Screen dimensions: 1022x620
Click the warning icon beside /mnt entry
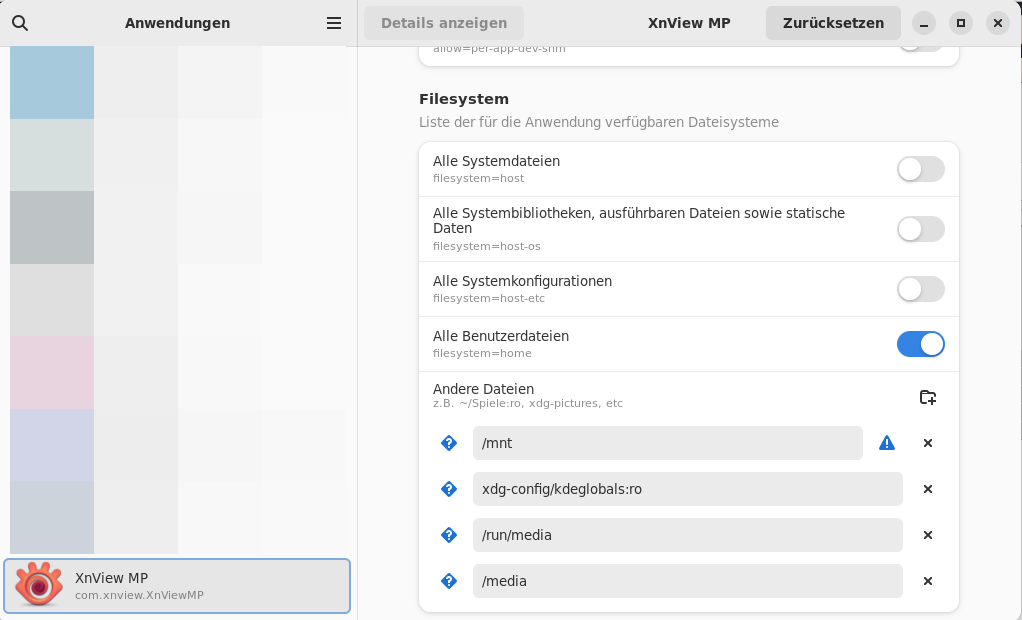point(887,443)
